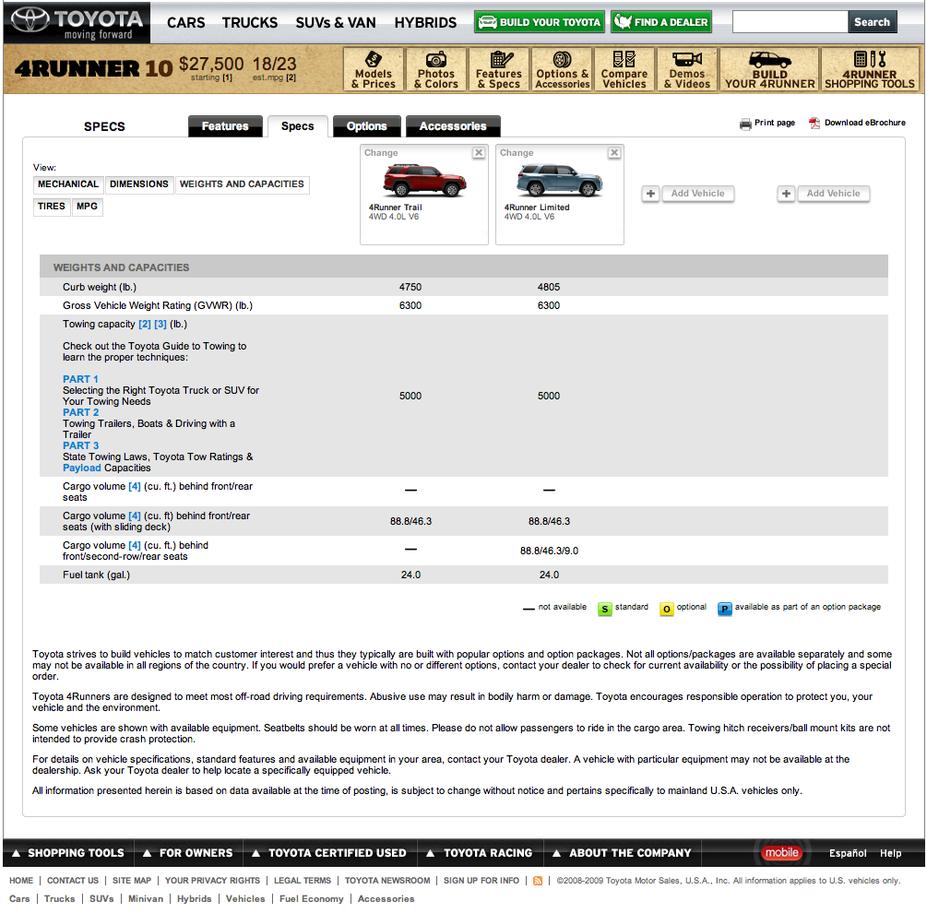The height and width of the screenshot is (913, 927).
Task: Click the Find a Dealer button
Action: click(x=661, y=22)
